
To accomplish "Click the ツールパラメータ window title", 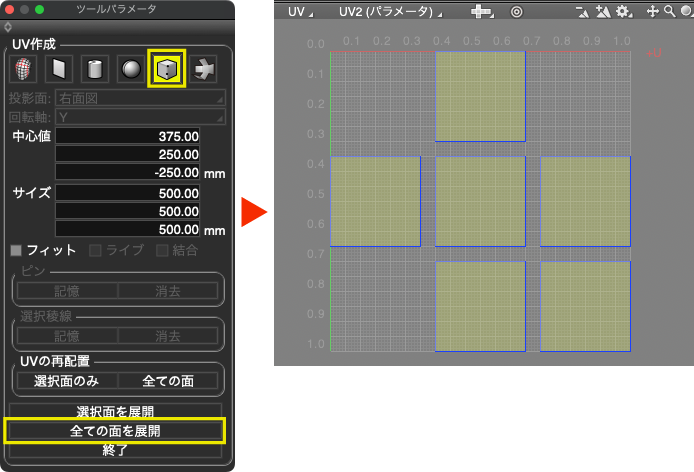I will pos(116,9).
